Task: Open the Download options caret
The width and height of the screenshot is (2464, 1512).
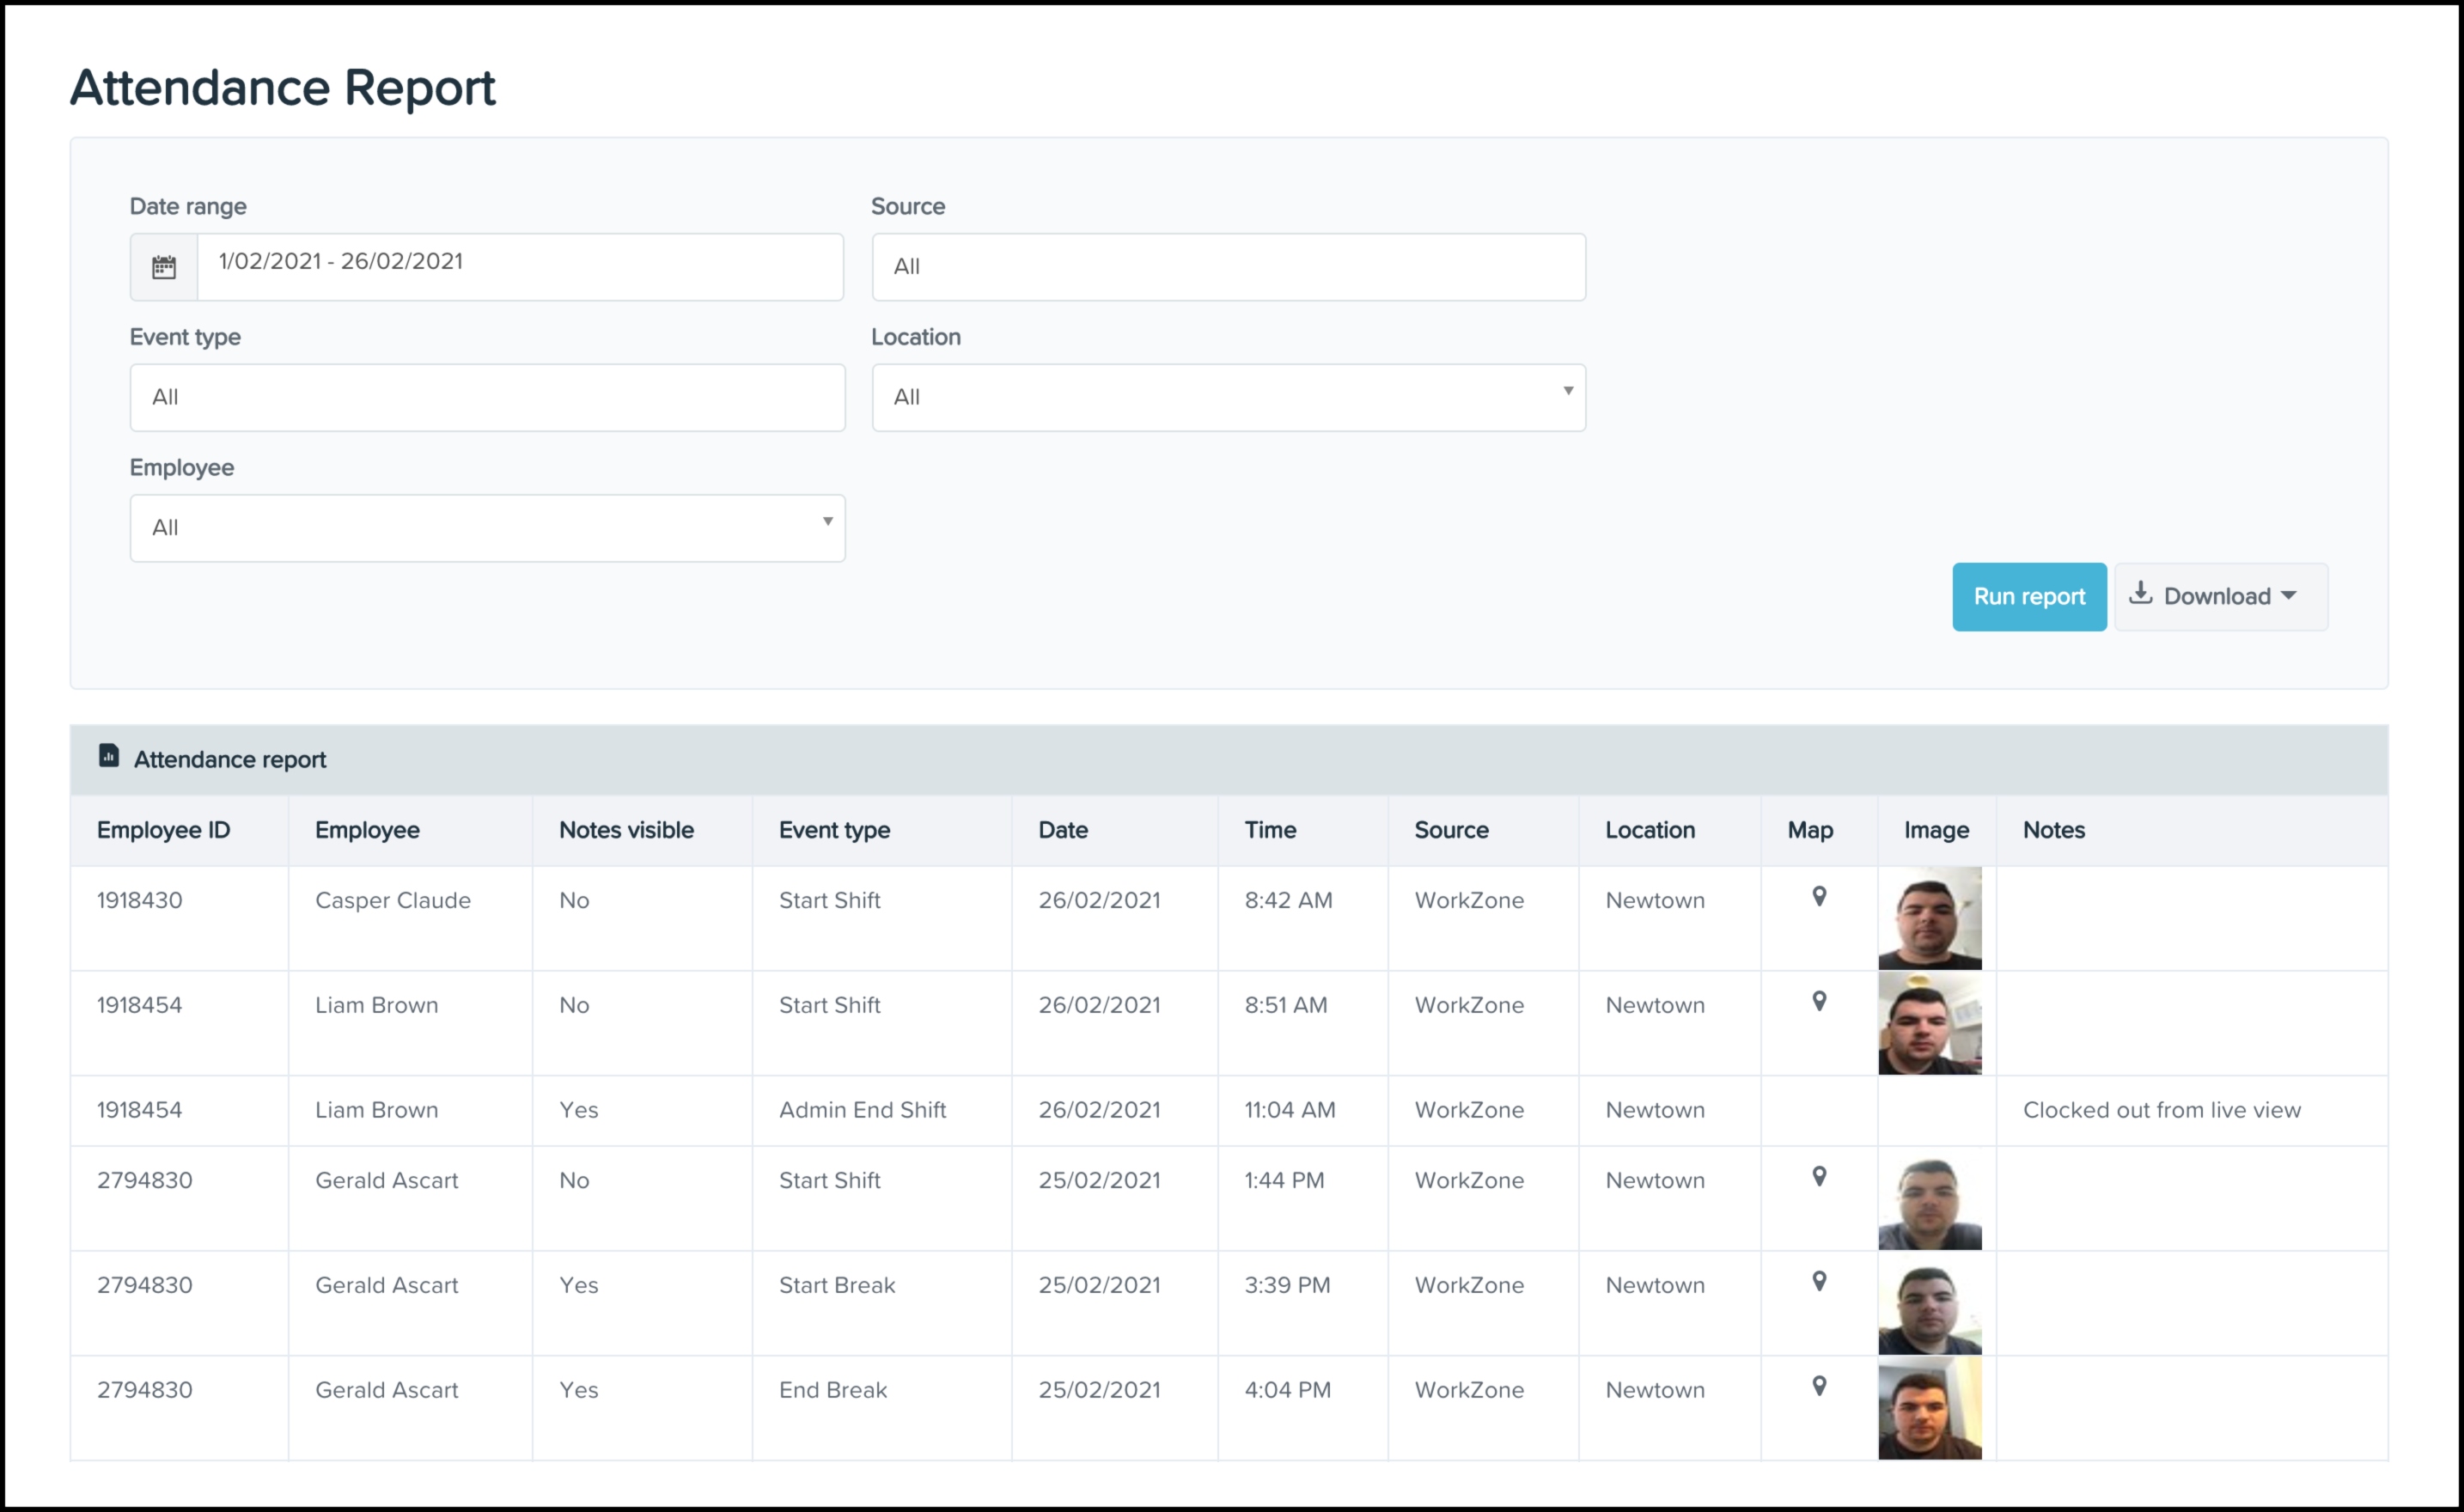Action: 2289,596
